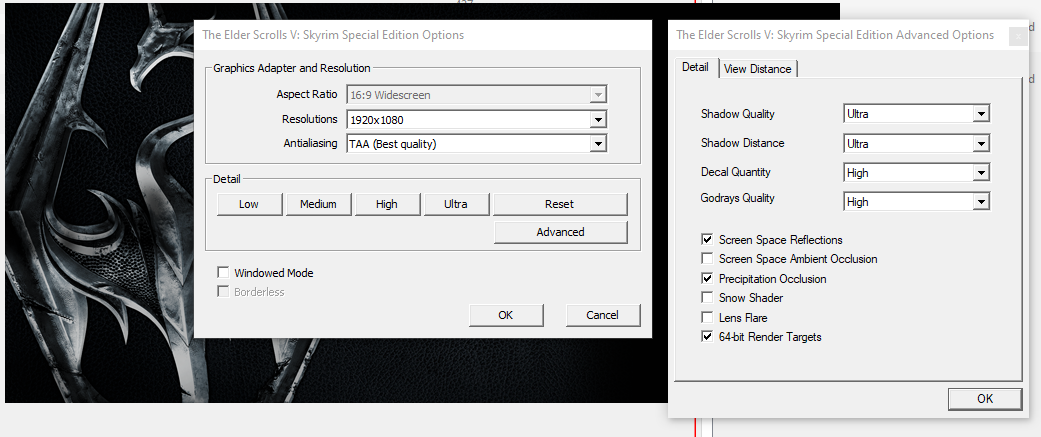This screenshot has height=437, width=1041.
Task: Apply the Low detail preset
Action: point(250,204)
